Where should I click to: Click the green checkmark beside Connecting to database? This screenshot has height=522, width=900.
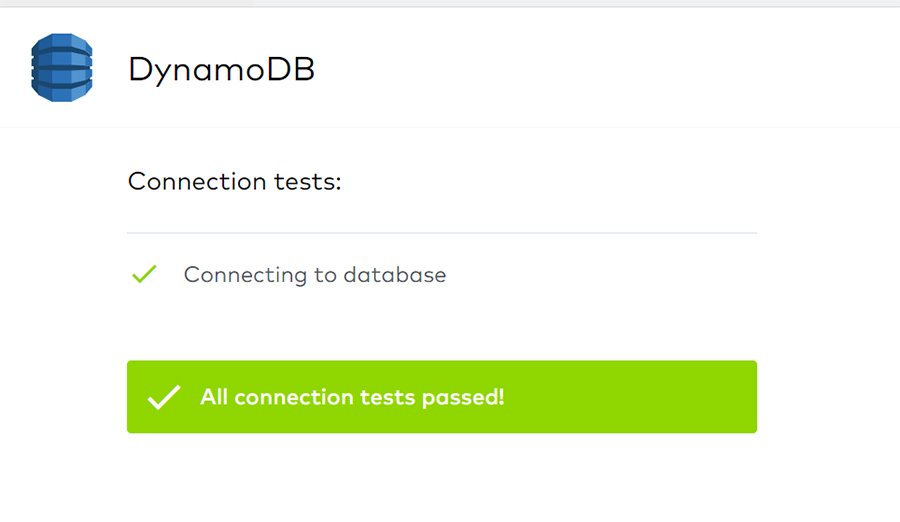click(145, 274)
